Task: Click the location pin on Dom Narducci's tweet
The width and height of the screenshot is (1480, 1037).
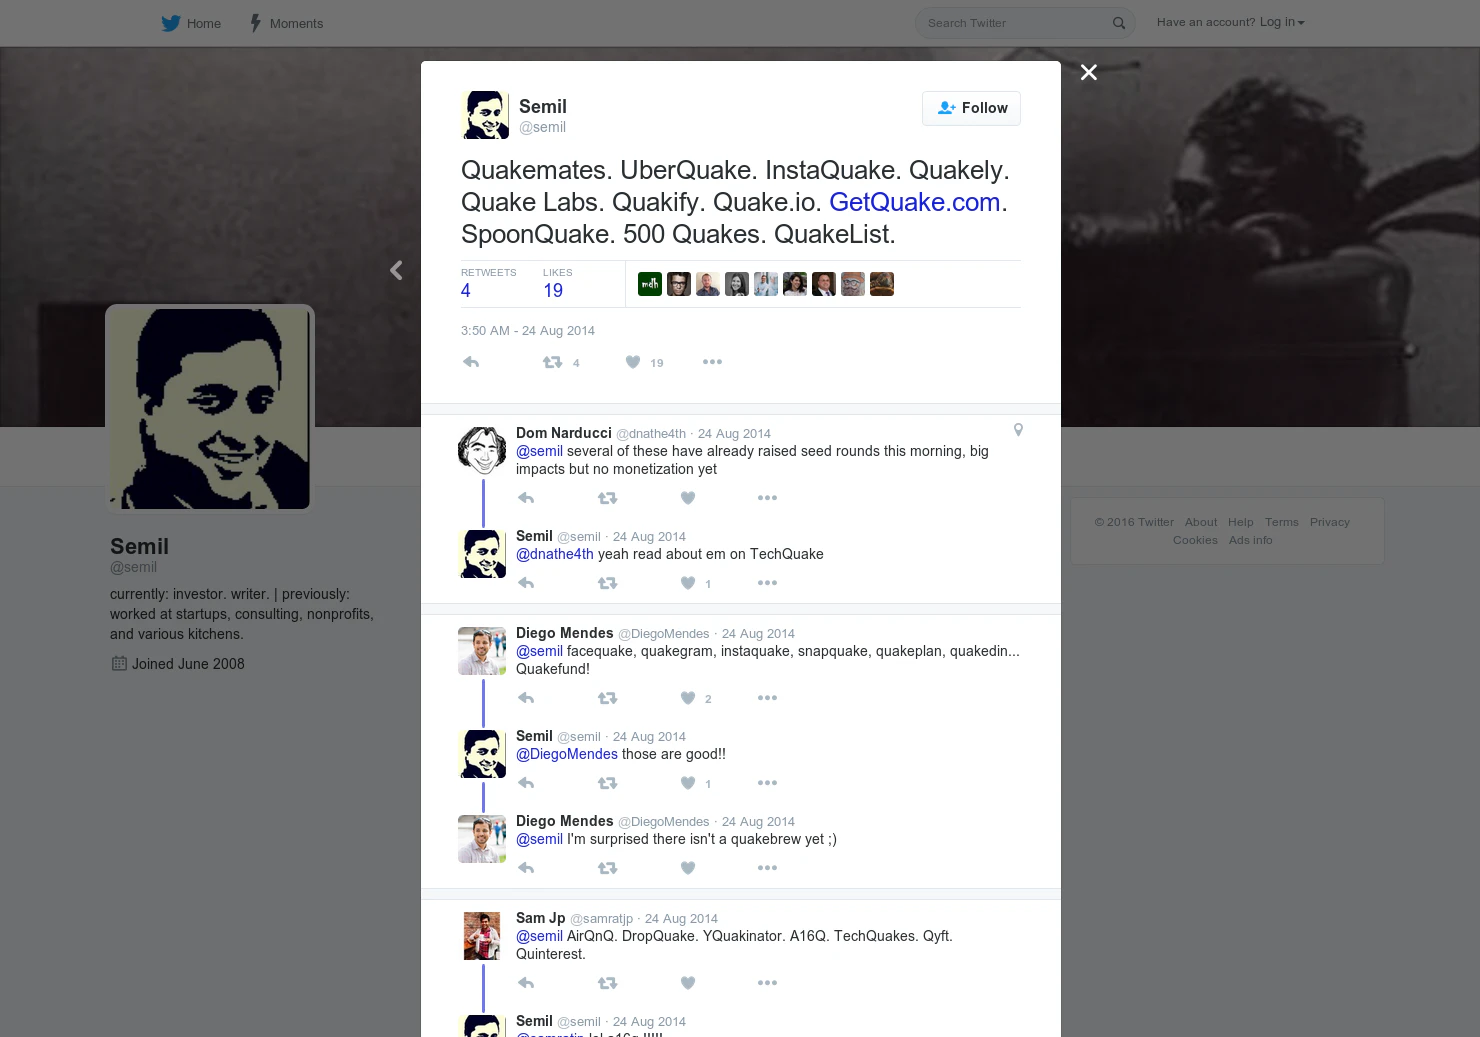Action: [x=1018, y=430]
